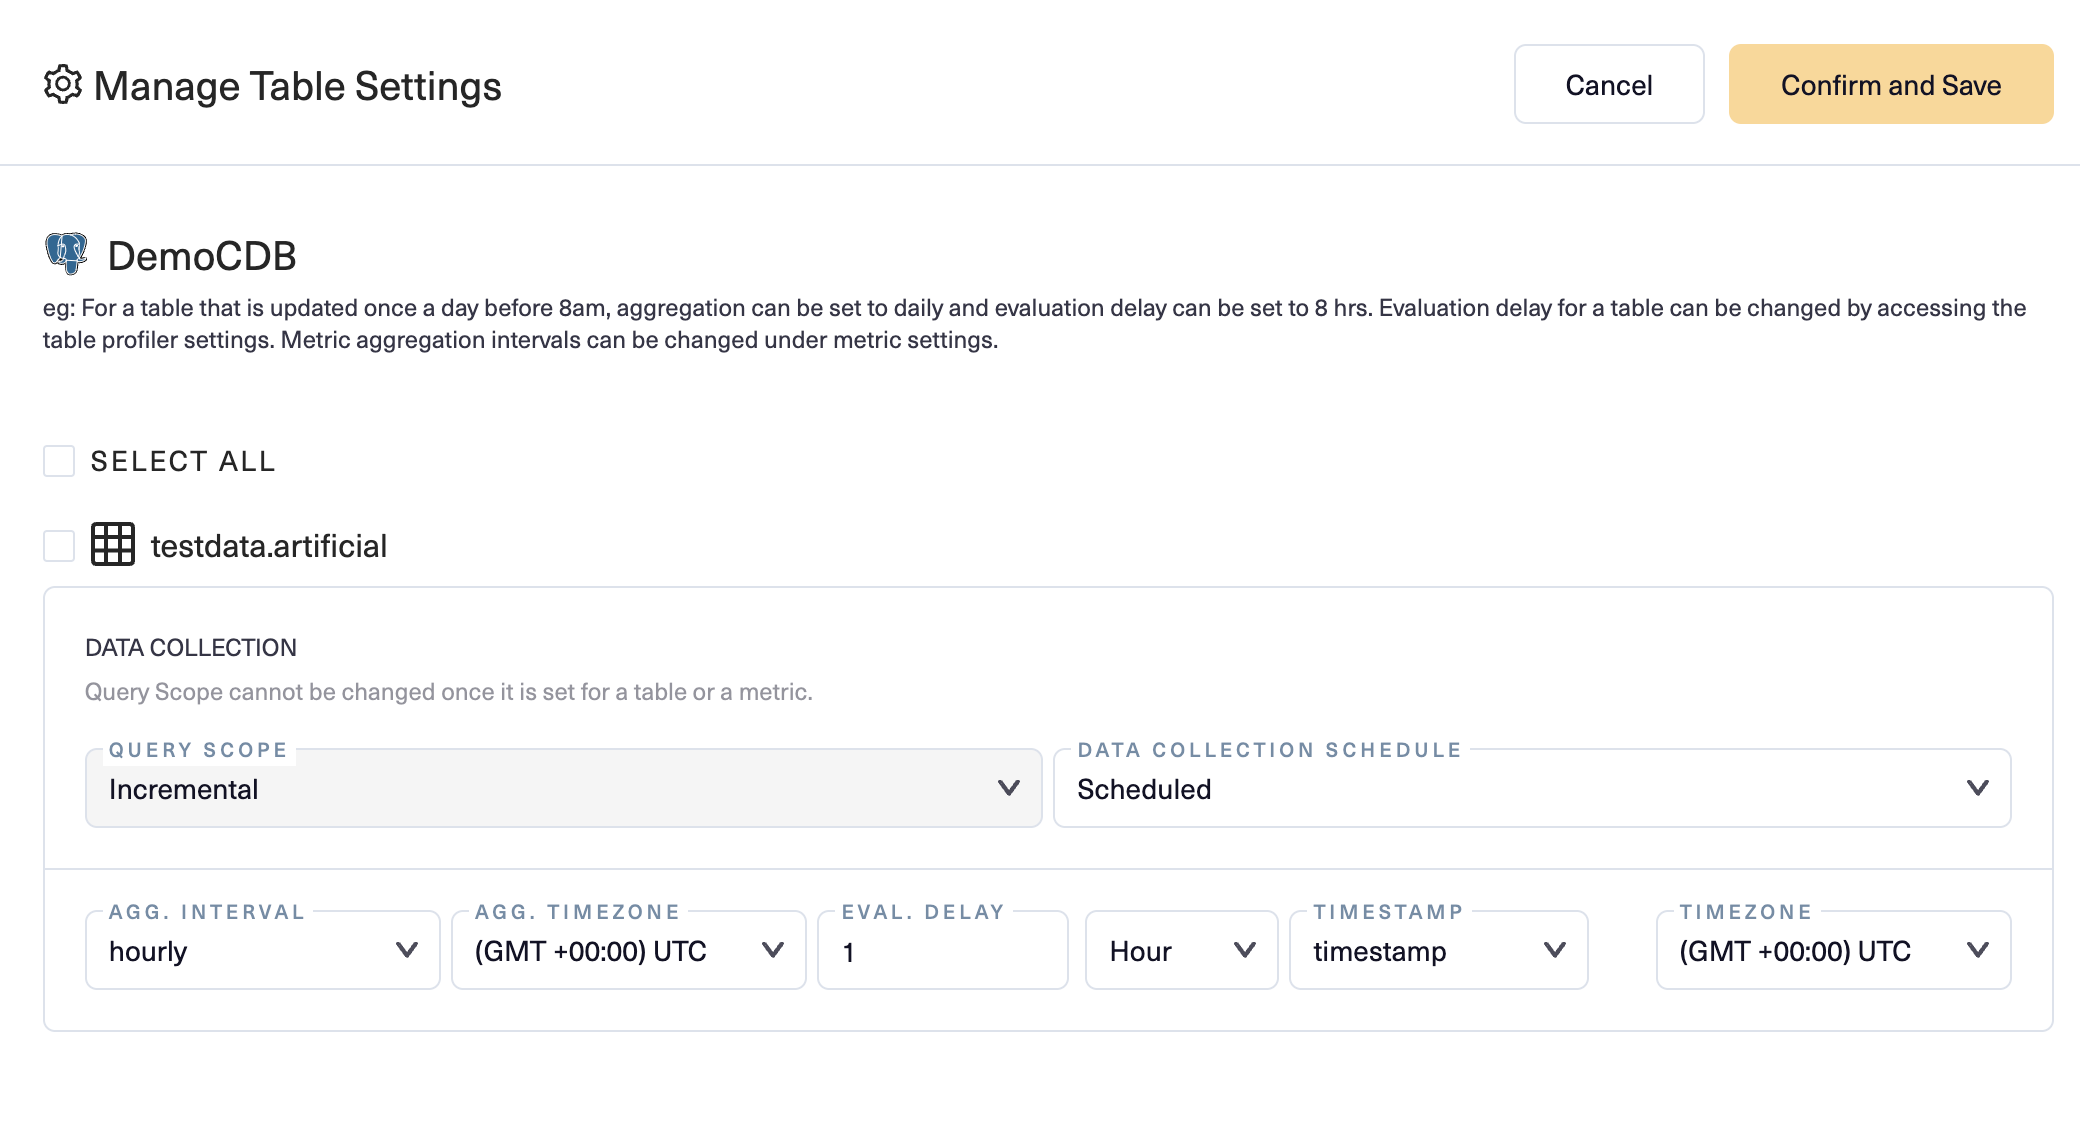Click the Timestamp field chevron arrow
This screenshot has width=2080, height=1128.
tap(1555, 950)
